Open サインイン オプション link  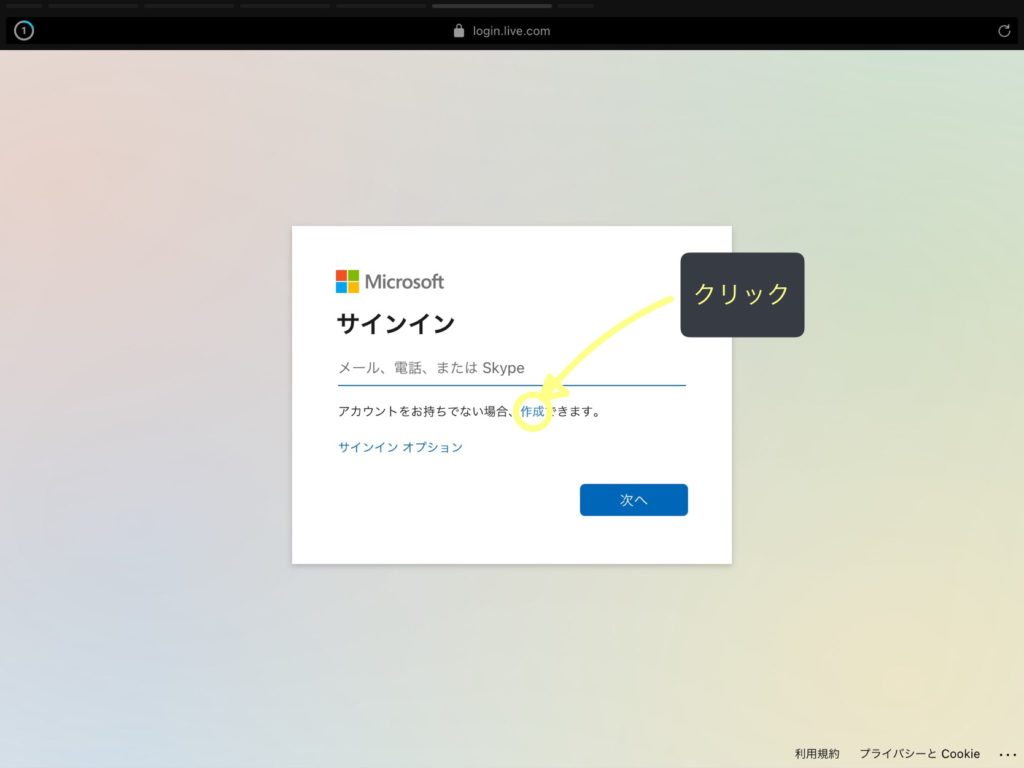(400, 447)
